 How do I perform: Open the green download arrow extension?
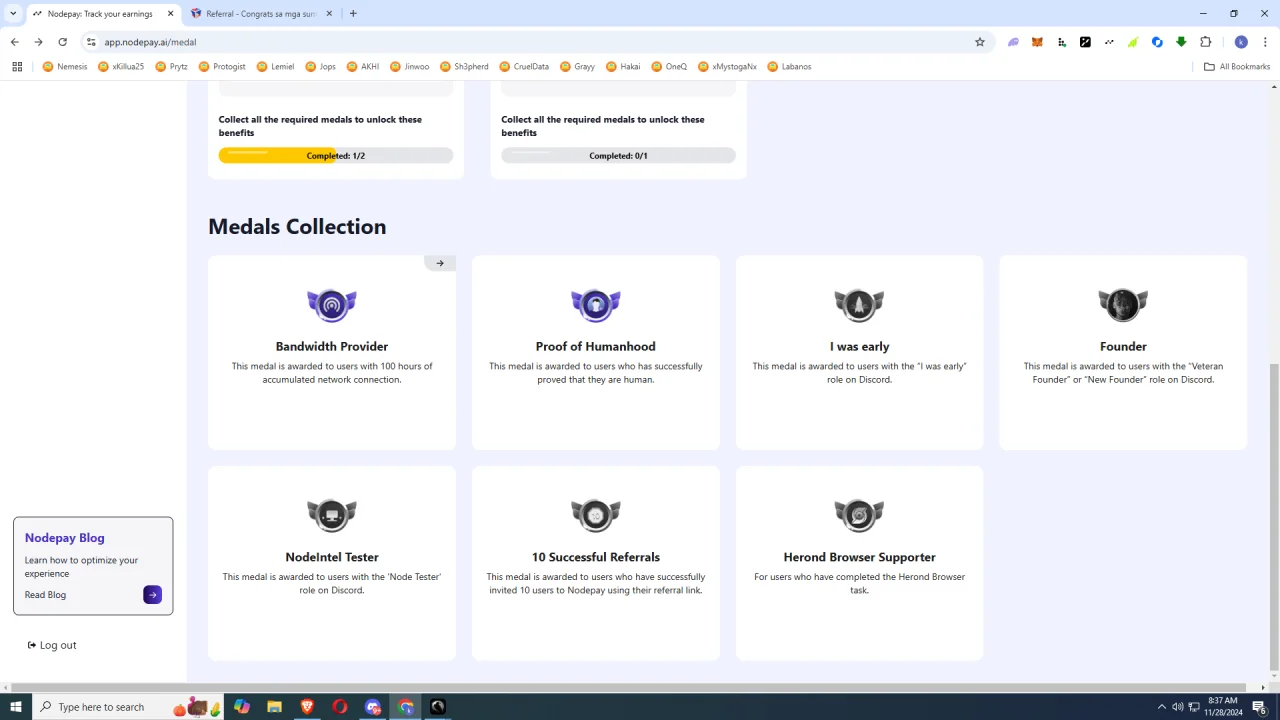pos(1181,42)
